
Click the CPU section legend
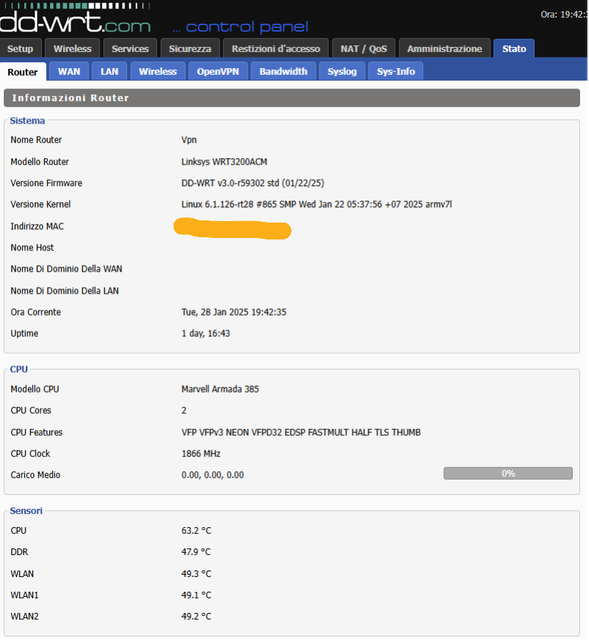coord(19,369)
